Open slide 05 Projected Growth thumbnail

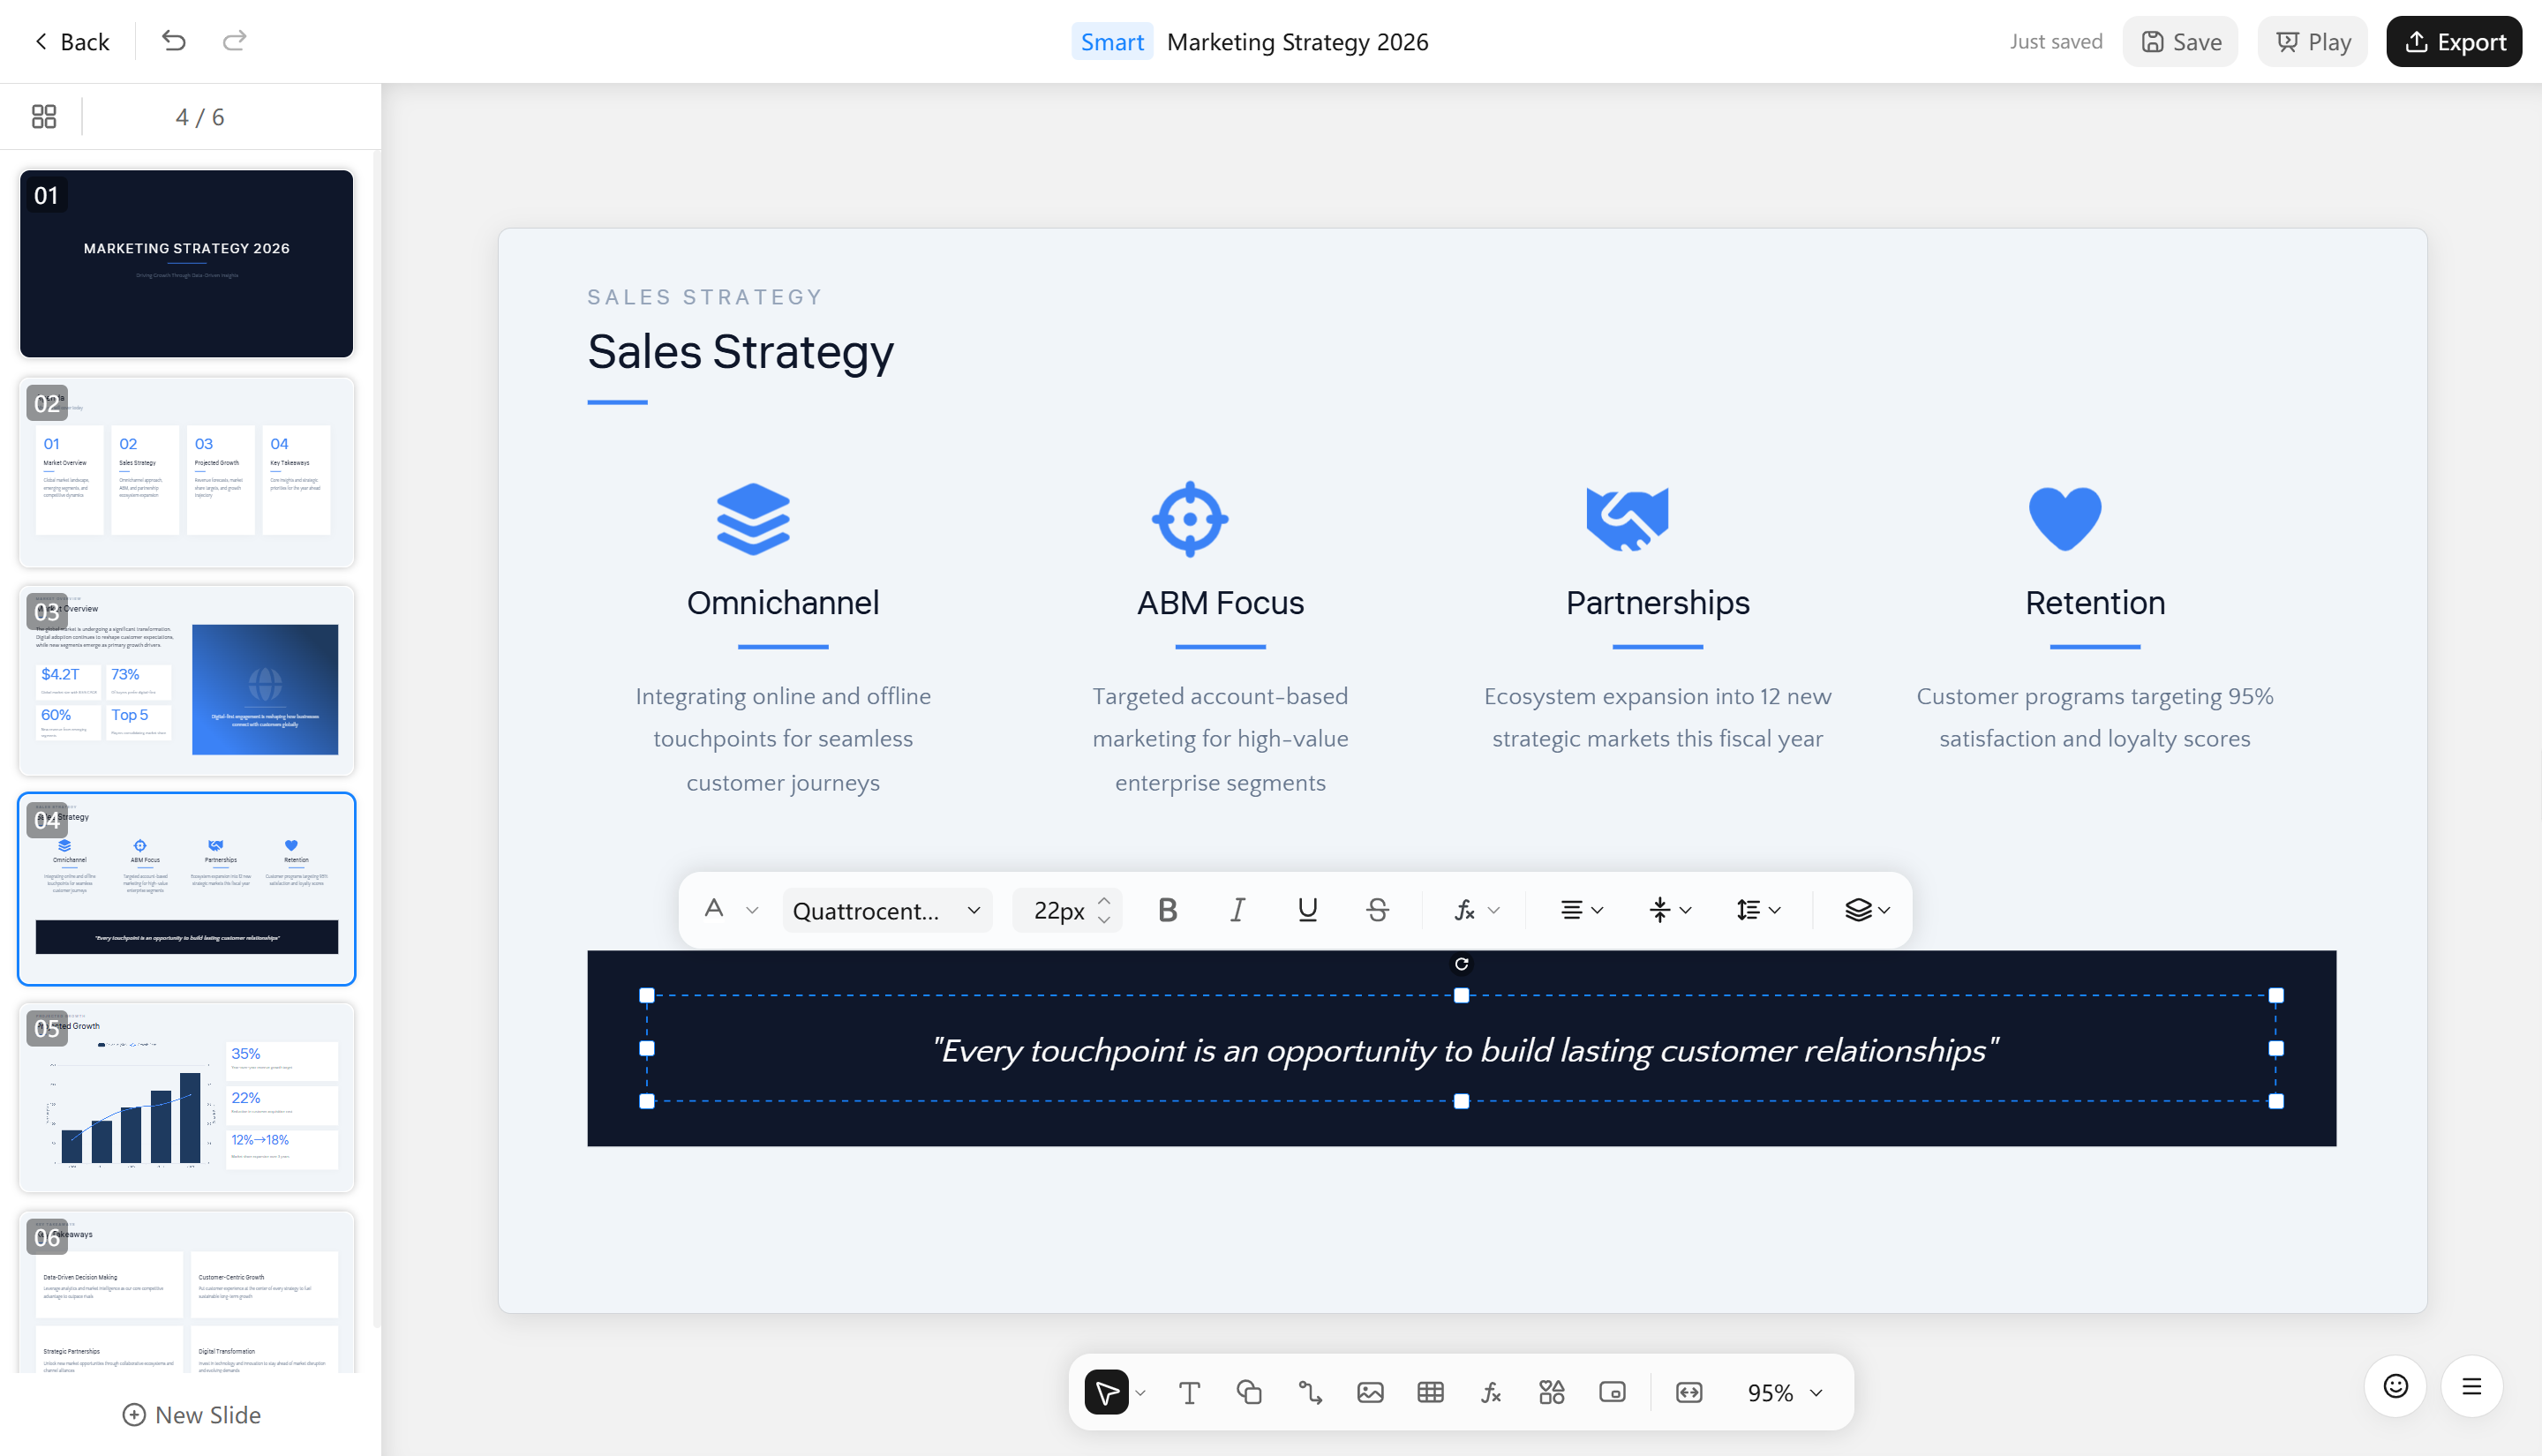click(187, 1098)
